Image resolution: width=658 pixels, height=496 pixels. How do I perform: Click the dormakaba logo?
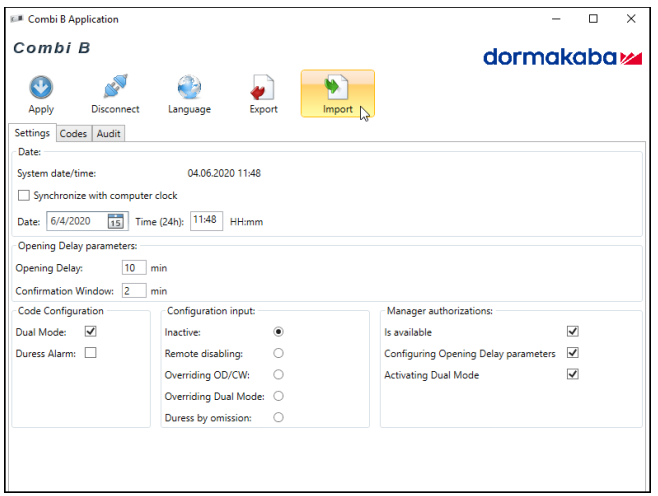[x=562, y=58]
